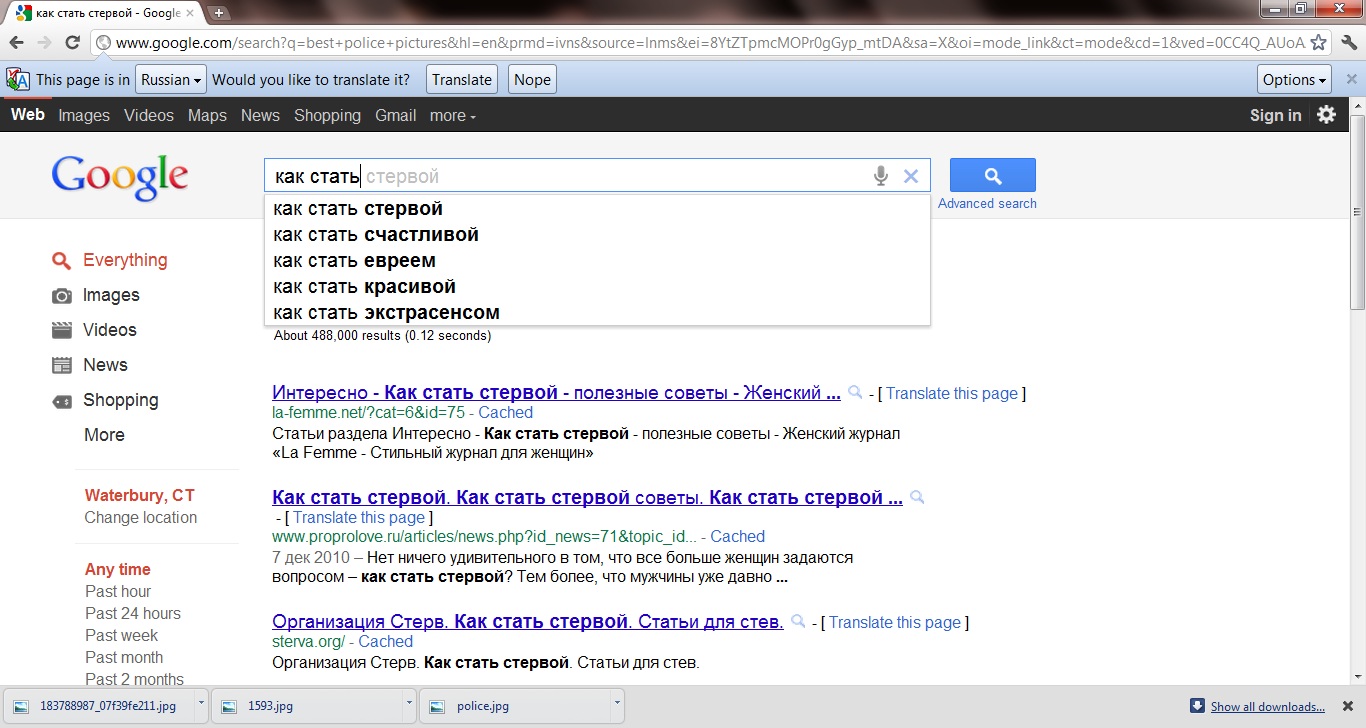Open the settings gear icon
The width and height of the screenshot is (1366, 728).
[1326, 114]
